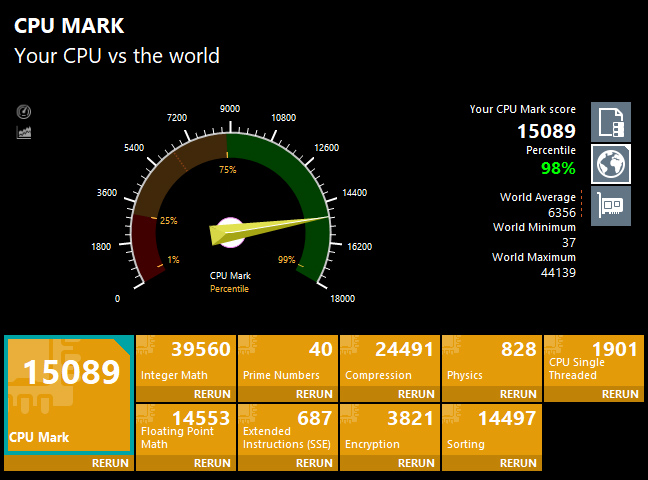Click the 0 gauge scale label
648x480 pixels.
(117, 299)
